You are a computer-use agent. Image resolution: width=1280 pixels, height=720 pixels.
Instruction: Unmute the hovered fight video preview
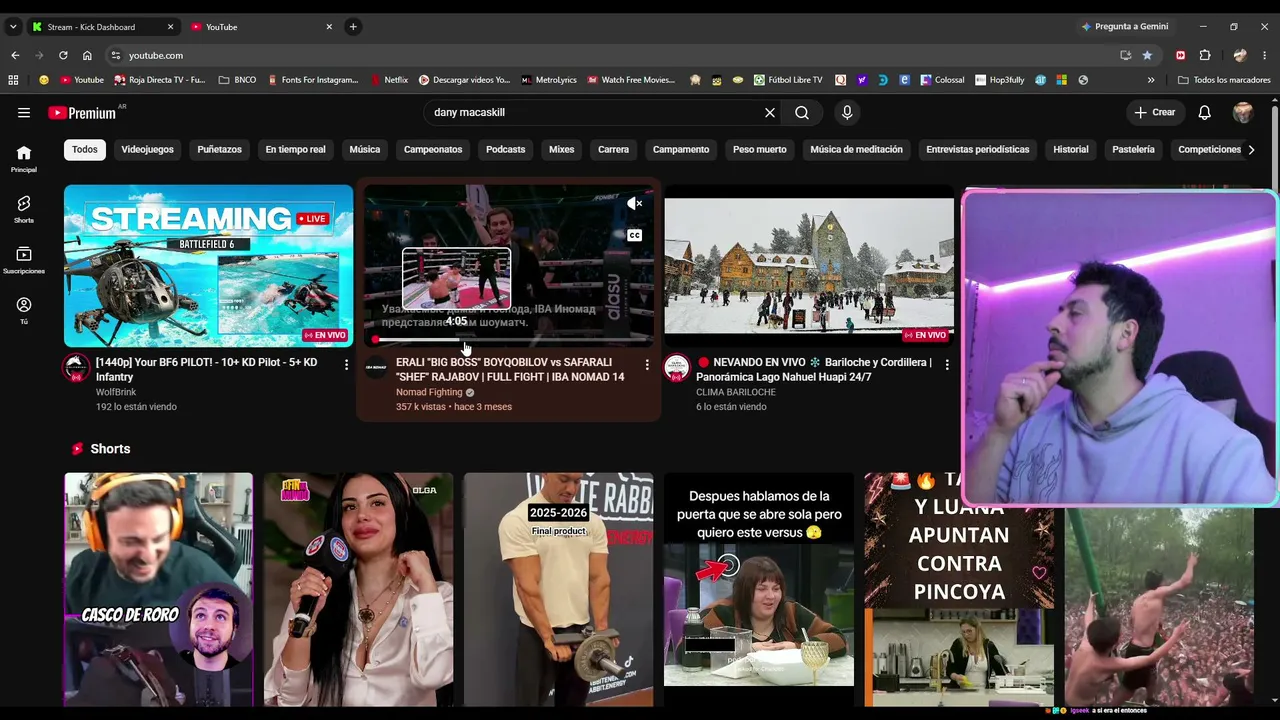tap(635, 204)
